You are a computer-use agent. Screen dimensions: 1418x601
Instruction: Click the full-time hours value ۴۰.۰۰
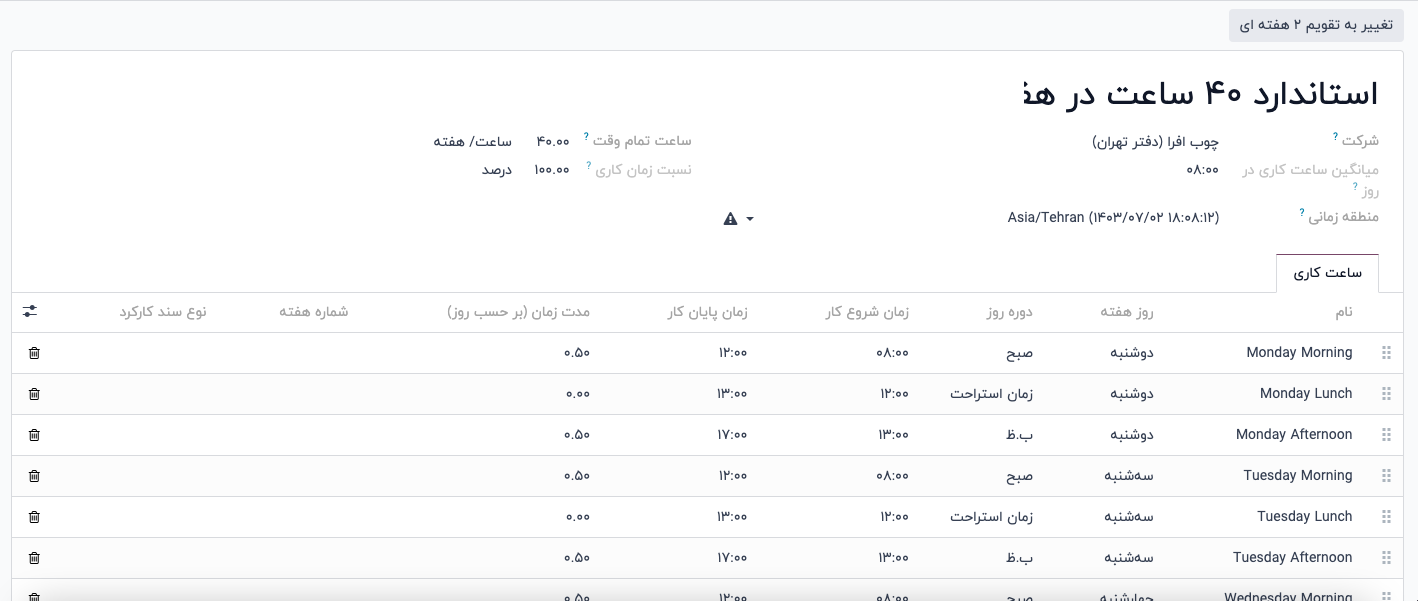tap(552, 142)
